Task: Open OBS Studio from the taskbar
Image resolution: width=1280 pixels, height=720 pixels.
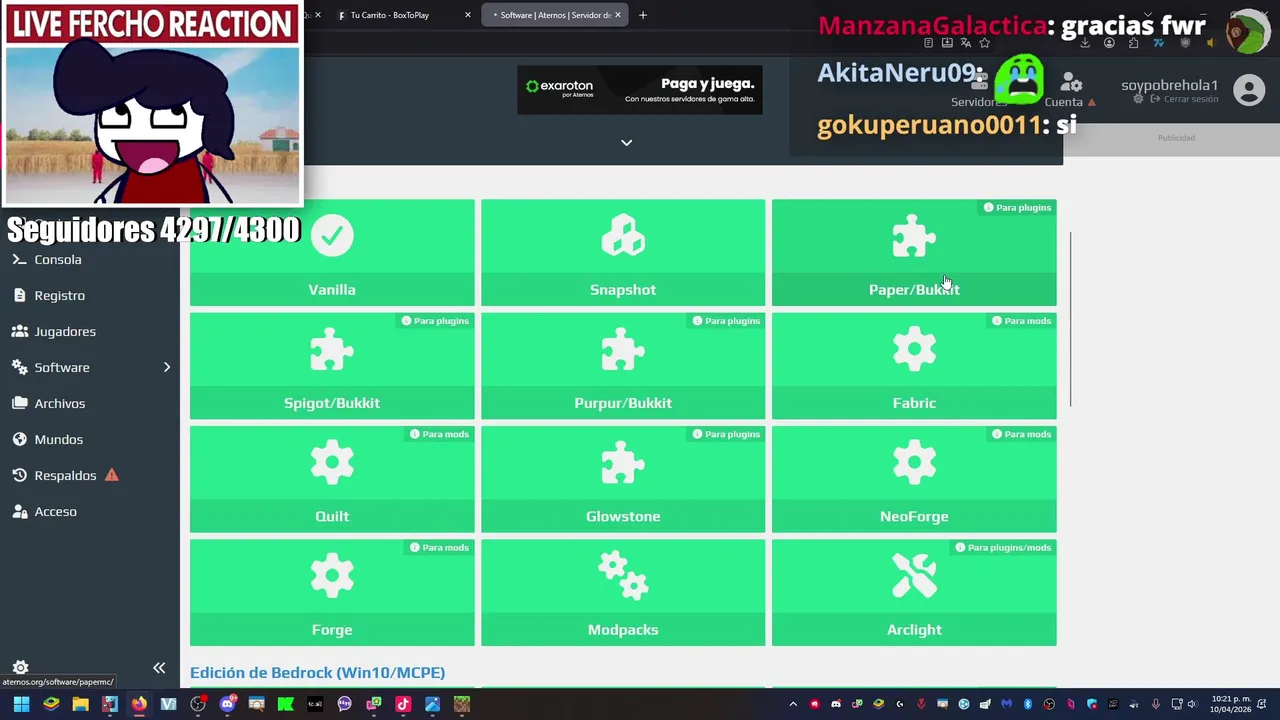Action: (198, 704)
